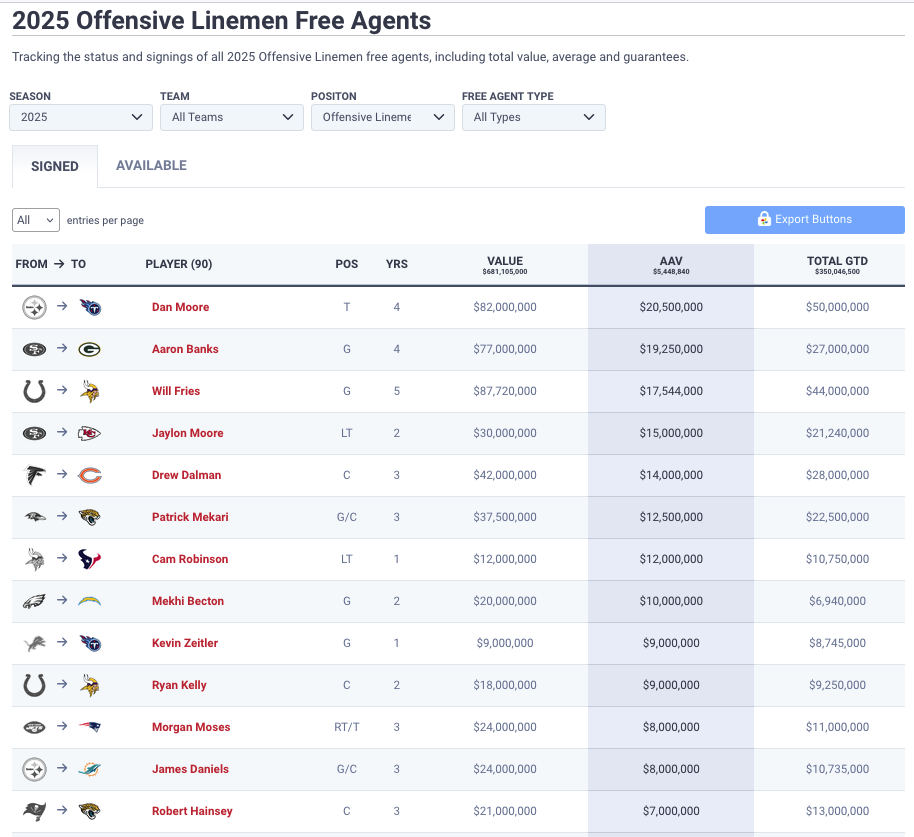Screen dimensions: 914x837
Task: Open Robert Hainsey's player page
Action: tap(192, 811)
